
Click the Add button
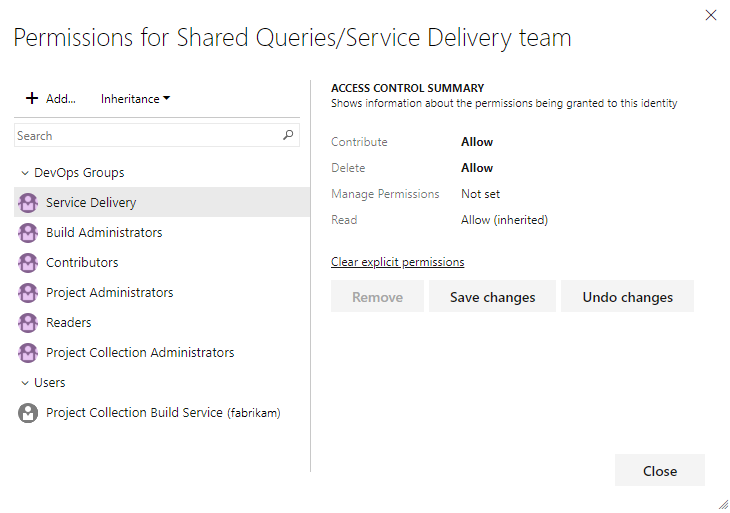click(x=50, y=99)
